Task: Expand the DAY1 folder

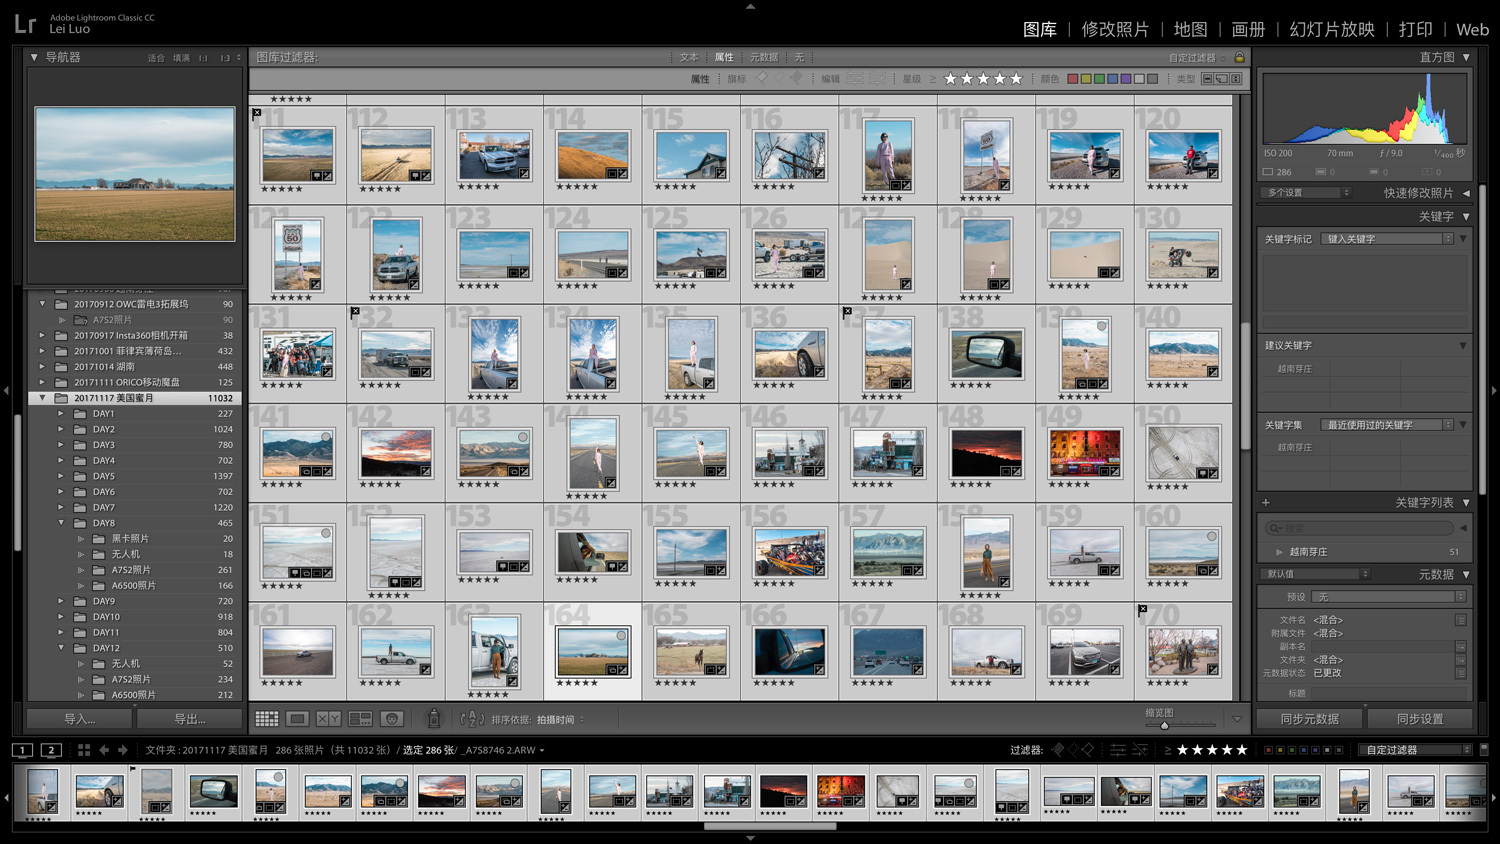Action: (x=61, y=413)
